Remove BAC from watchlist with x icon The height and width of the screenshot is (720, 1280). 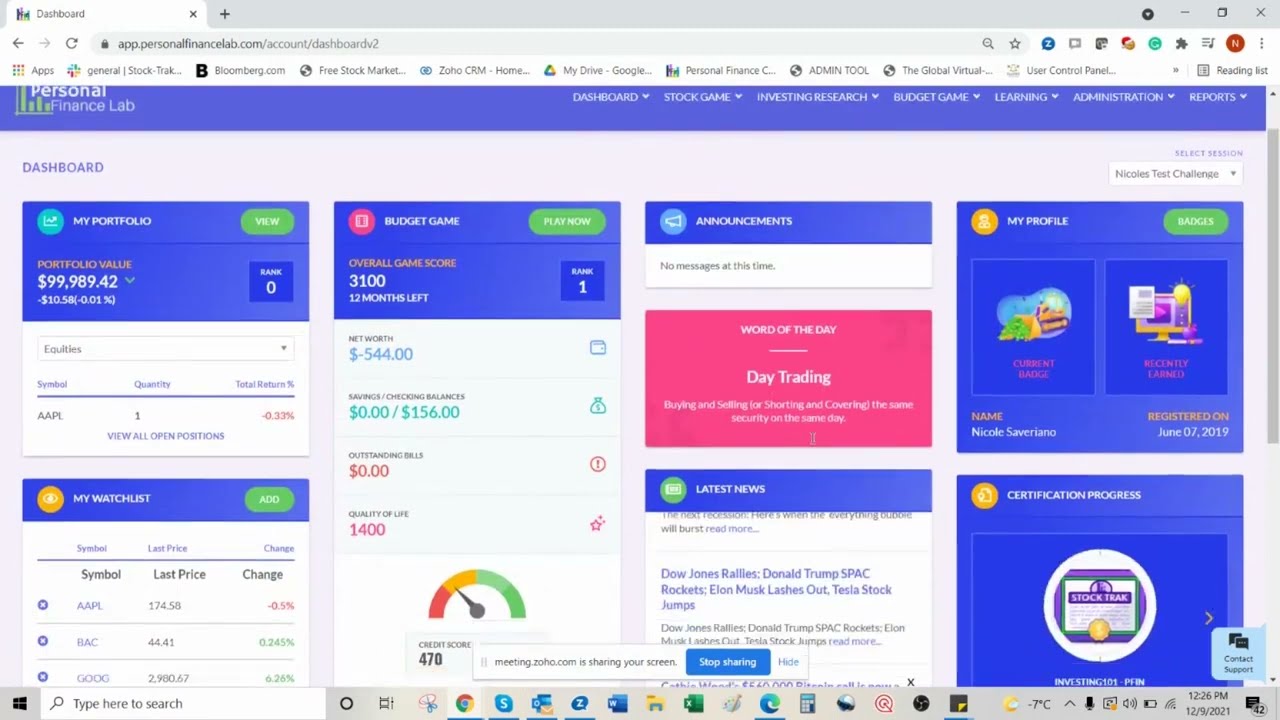click(43, 641)
